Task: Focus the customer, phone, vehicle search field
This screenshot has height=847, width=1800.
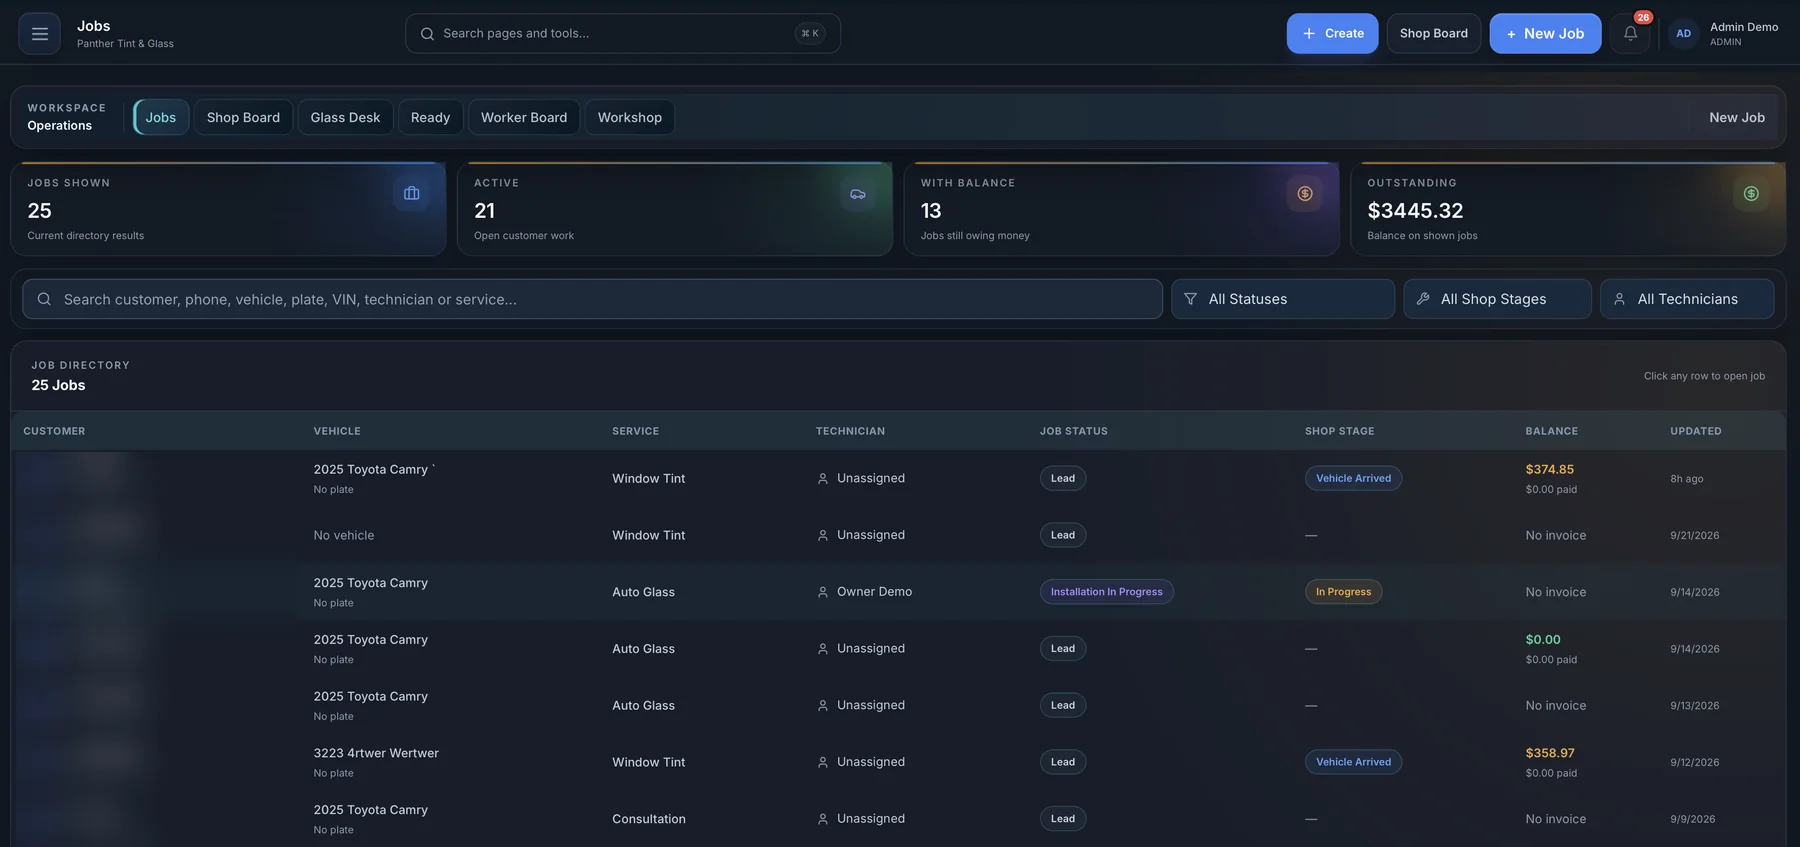Action: 592,299
